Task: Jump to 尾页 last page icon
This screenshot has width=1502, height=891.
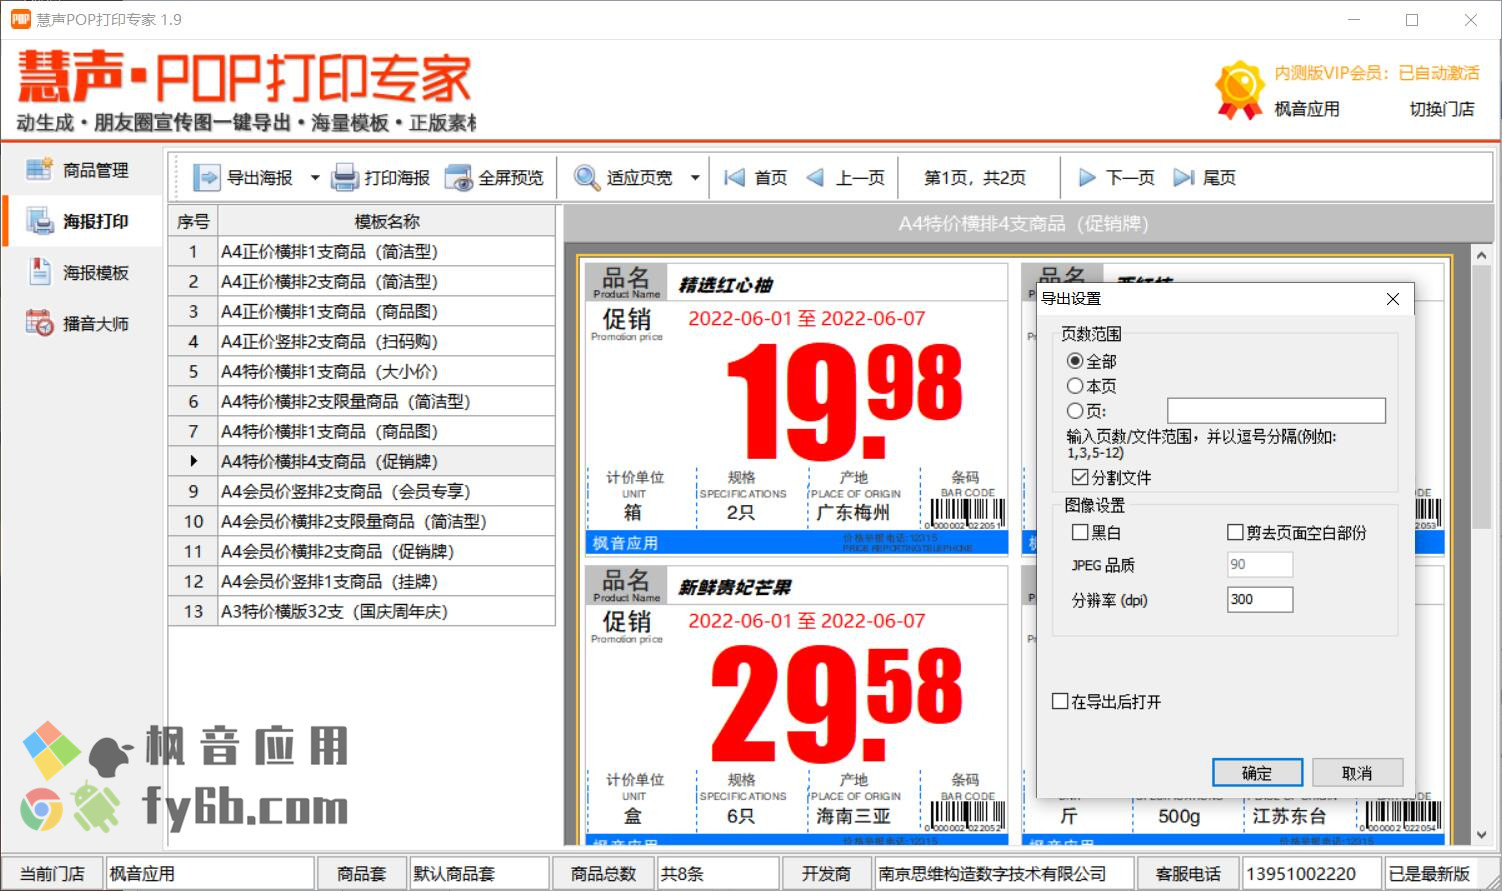Action: [x=1184, y=178]
